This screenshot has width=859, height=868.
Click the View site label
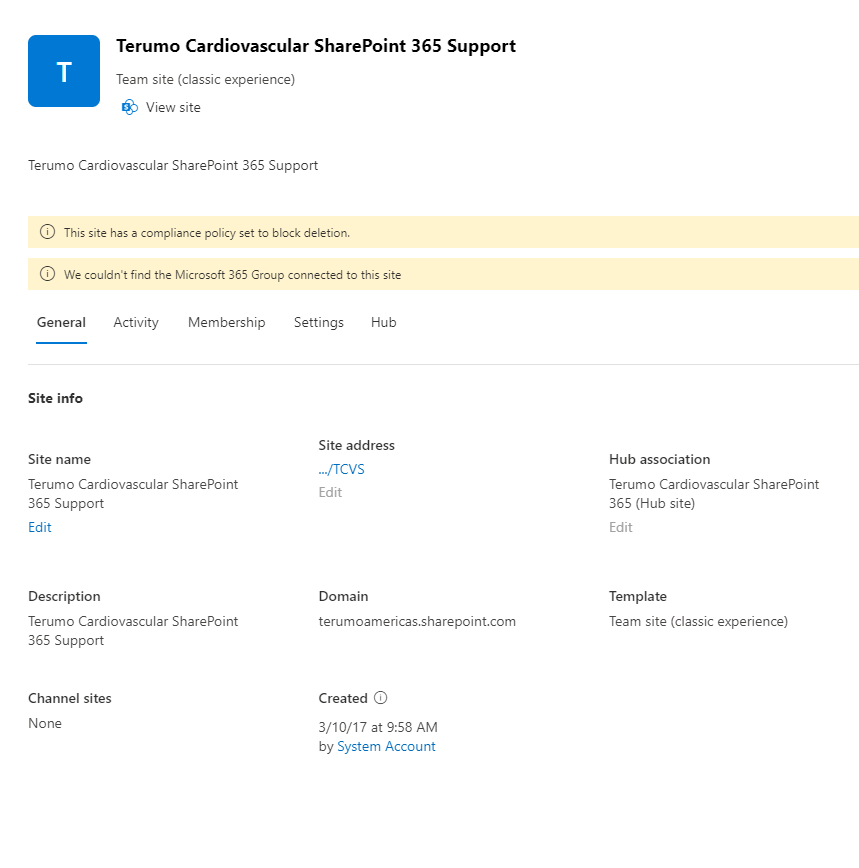coord(172,107)
